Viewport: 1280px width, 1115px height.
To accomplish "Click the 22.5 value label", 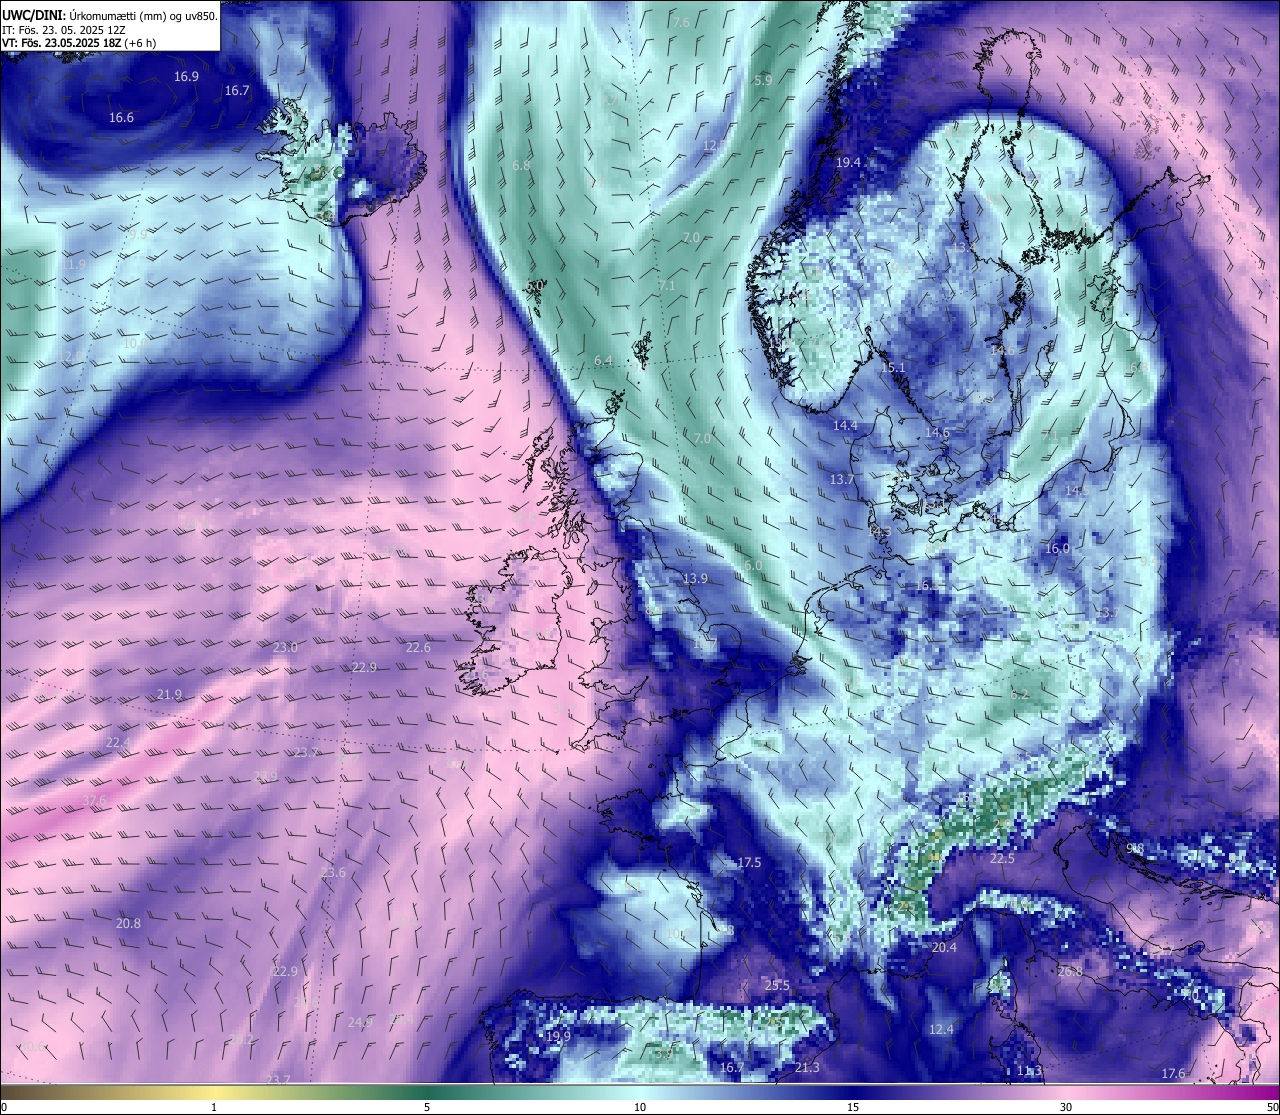I will pos(1002,858).
